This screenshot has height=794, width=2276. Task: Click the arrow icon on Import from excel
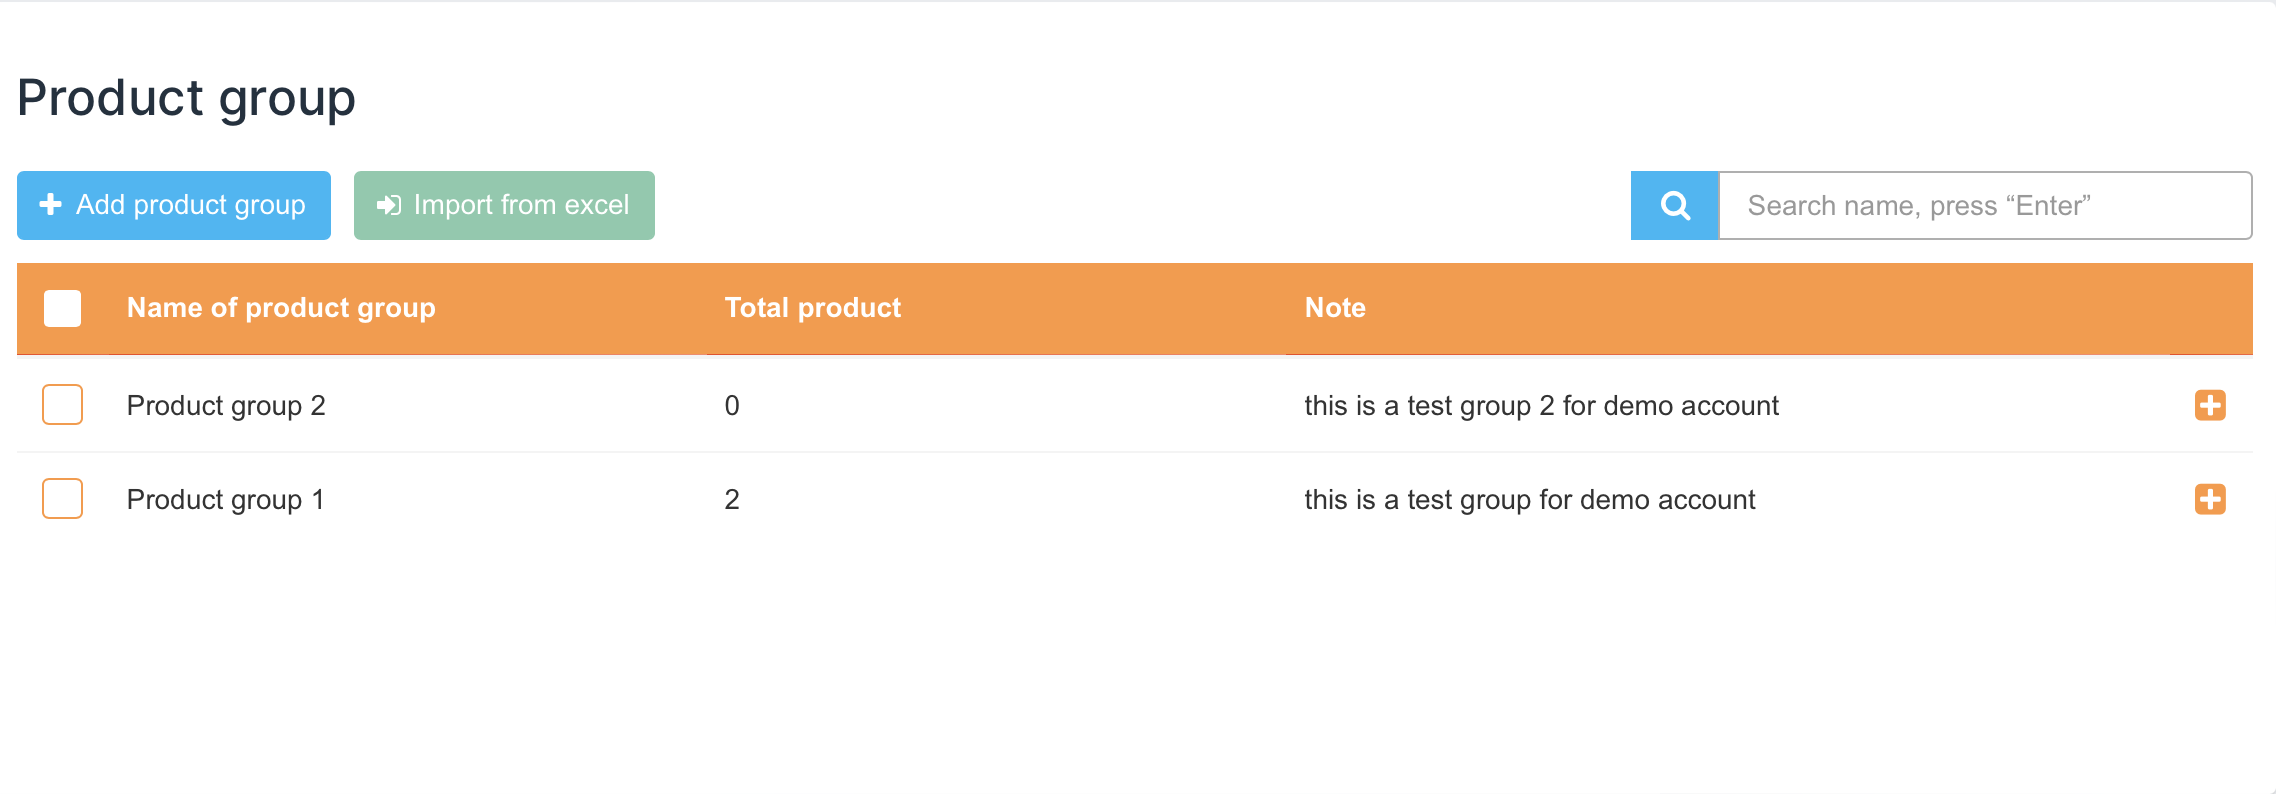coord(388,205)
